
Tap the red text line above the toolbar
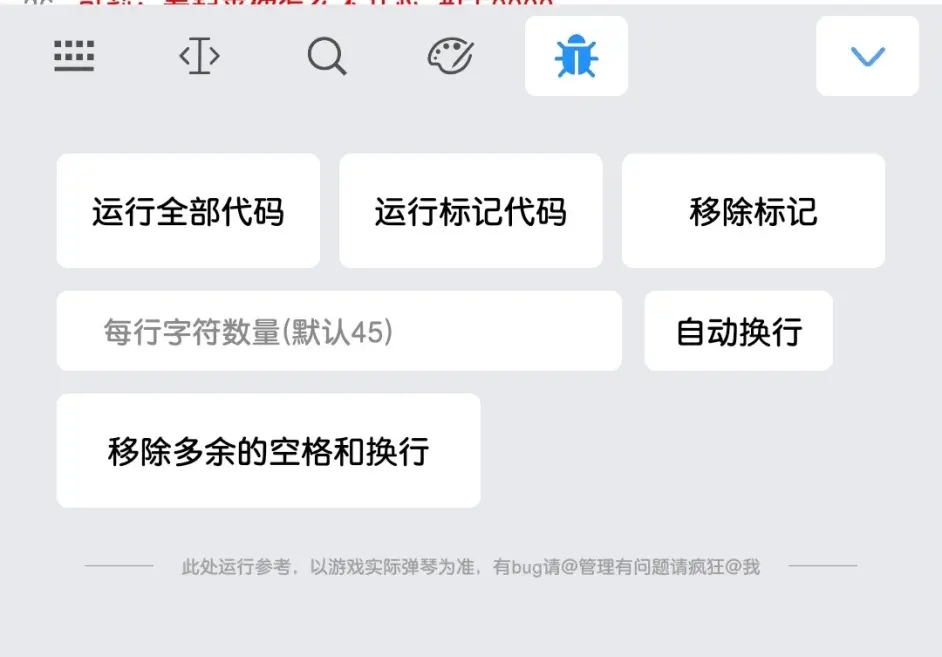click(x=315, y=2)
